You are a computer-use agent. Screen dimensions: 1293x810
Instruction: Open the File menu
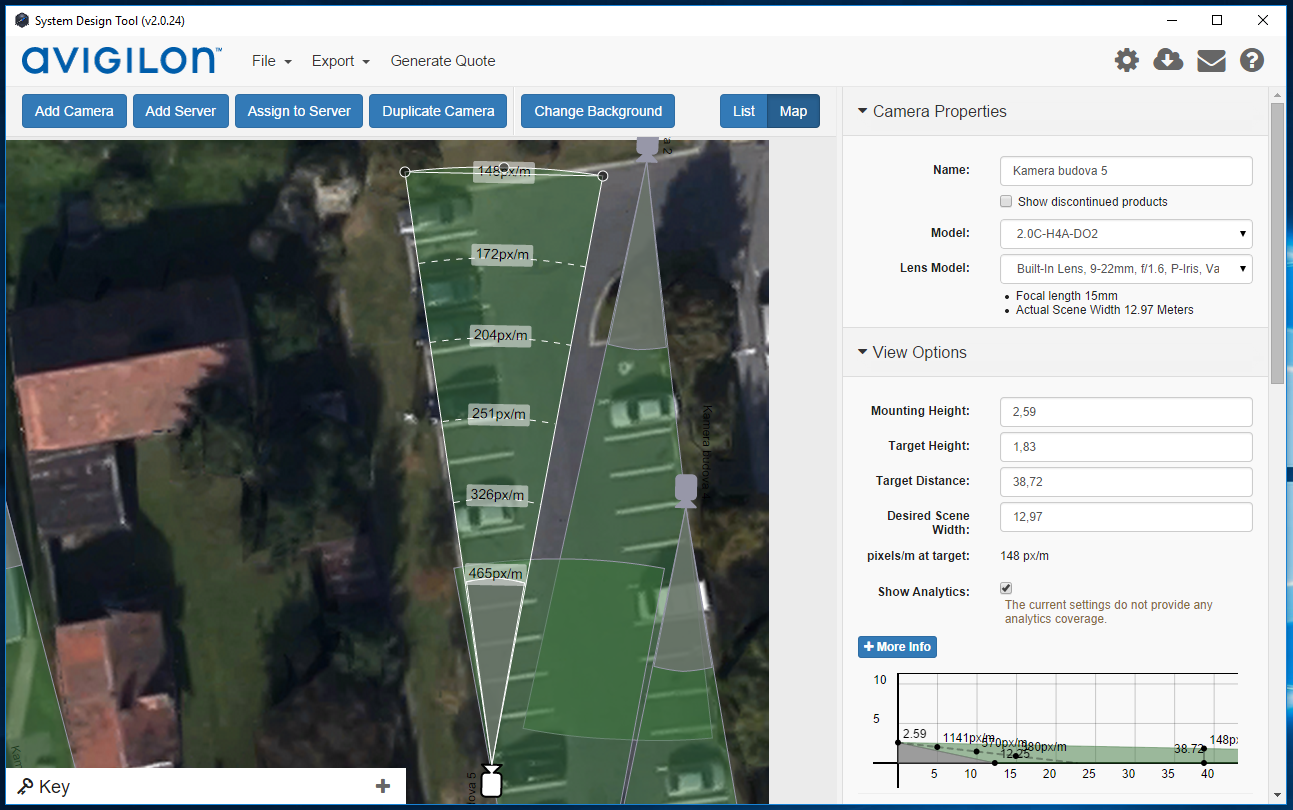click(x=271, y=61)
